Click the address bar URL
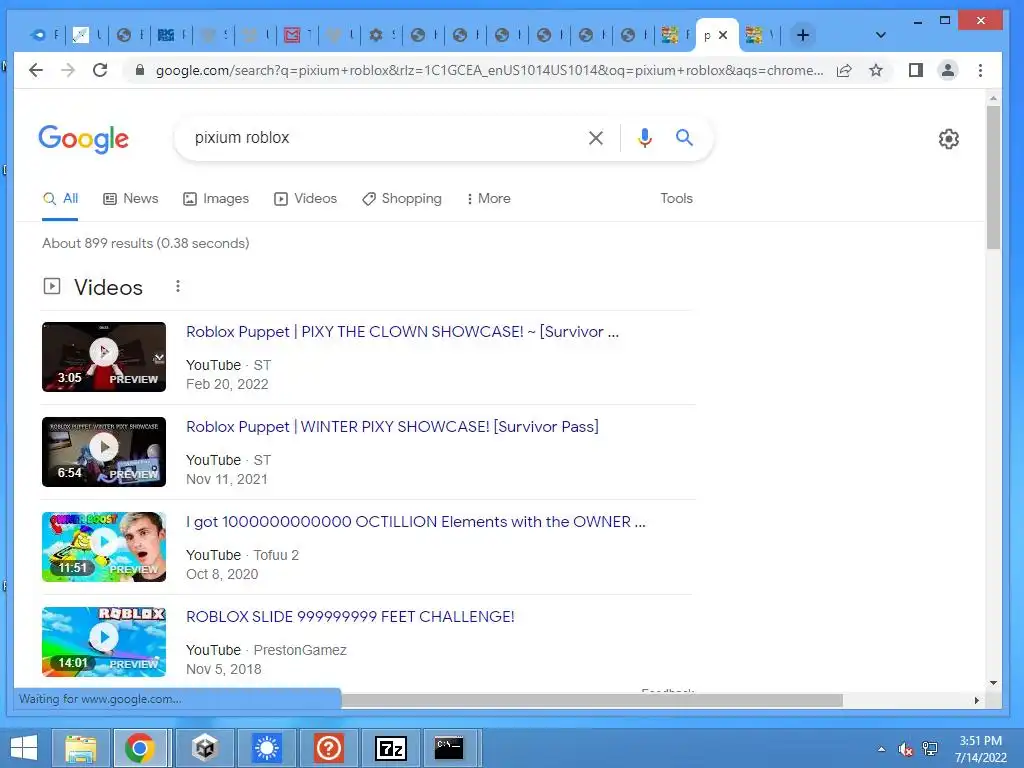The image size is (1024, 768). (488, 71)
